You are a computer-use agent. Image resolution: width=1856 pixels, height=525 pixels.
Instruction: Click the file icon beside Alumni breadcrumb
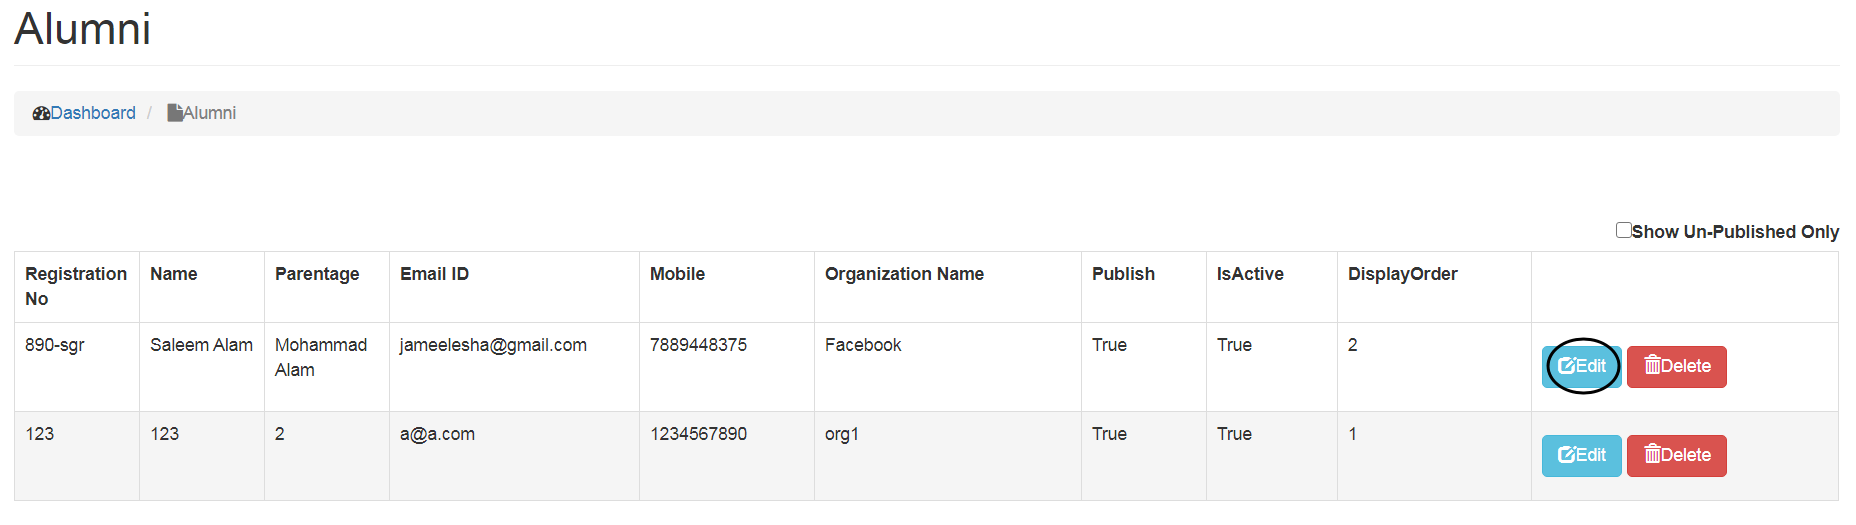pyautogui.click(x=175, y=113)
